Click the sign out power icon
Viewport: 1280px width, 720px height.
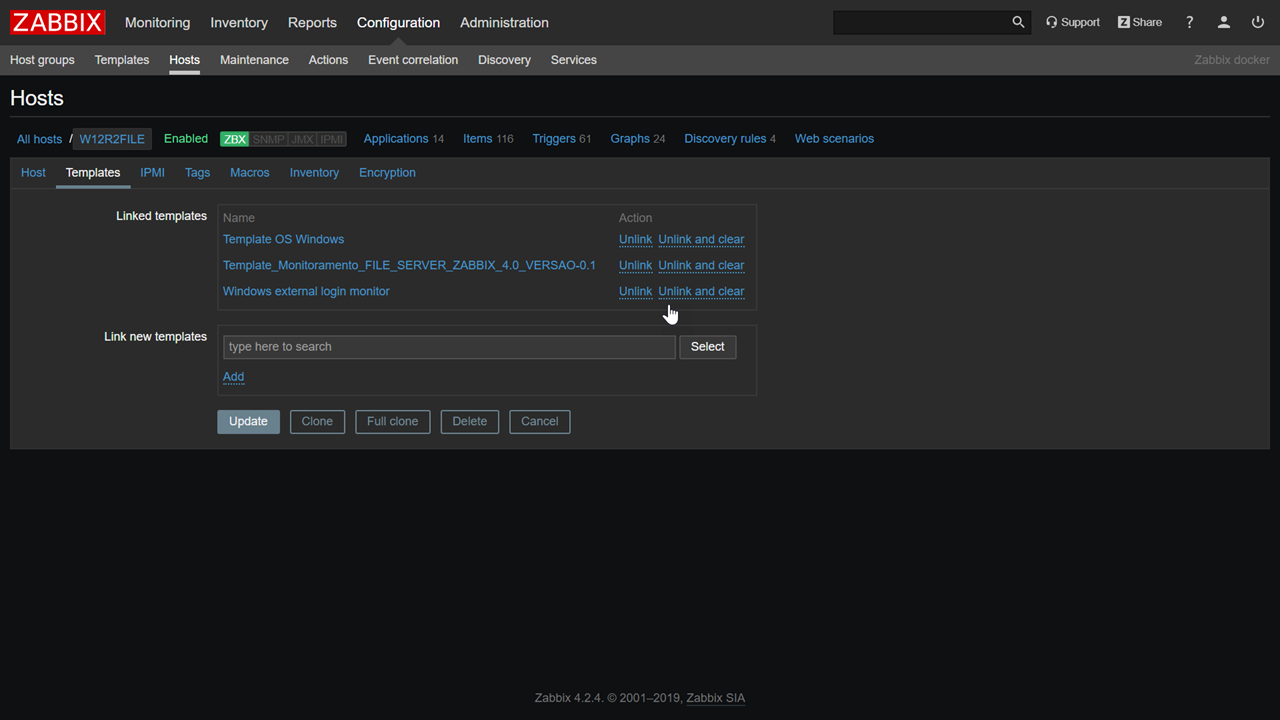(x=1258, y=22)
